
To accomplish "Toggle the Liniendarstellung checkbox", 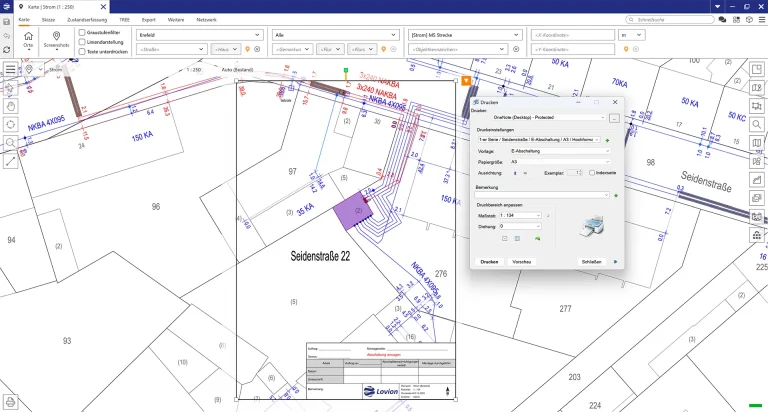I will point(82,41).
